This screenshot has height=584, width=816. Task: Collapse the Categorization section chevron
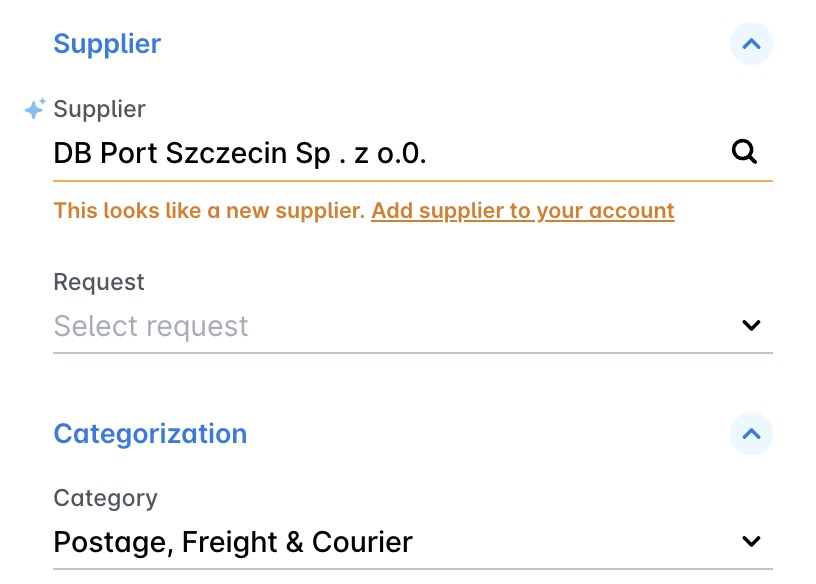pos(751,434)
